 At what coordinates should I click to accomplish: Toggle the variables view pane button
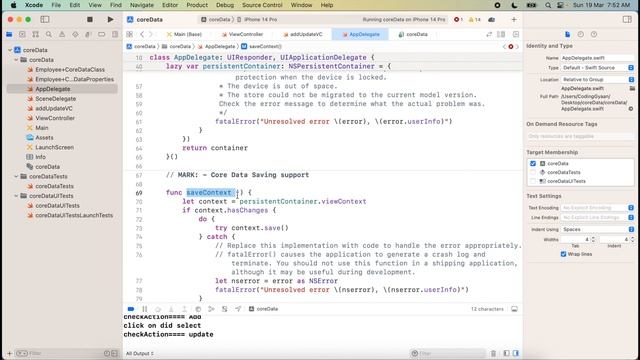click(x=507, y=353)
